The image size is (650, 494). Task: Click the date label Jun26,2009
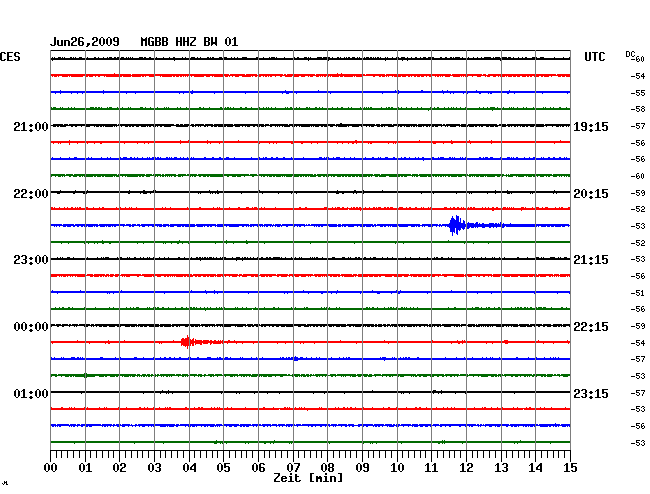pos(85,42)
